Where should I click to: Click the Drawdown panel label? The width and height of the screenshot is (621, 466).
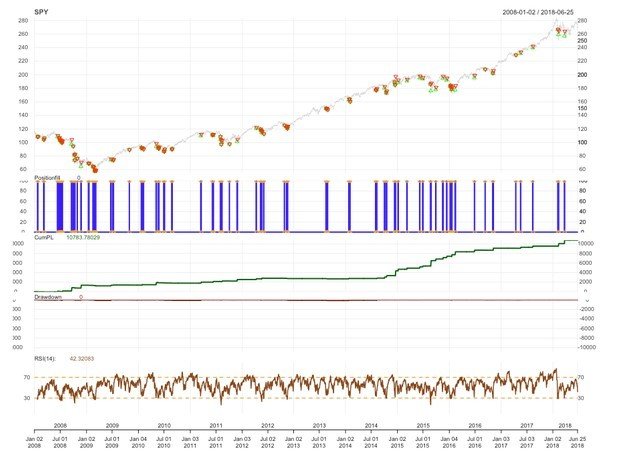48,297
